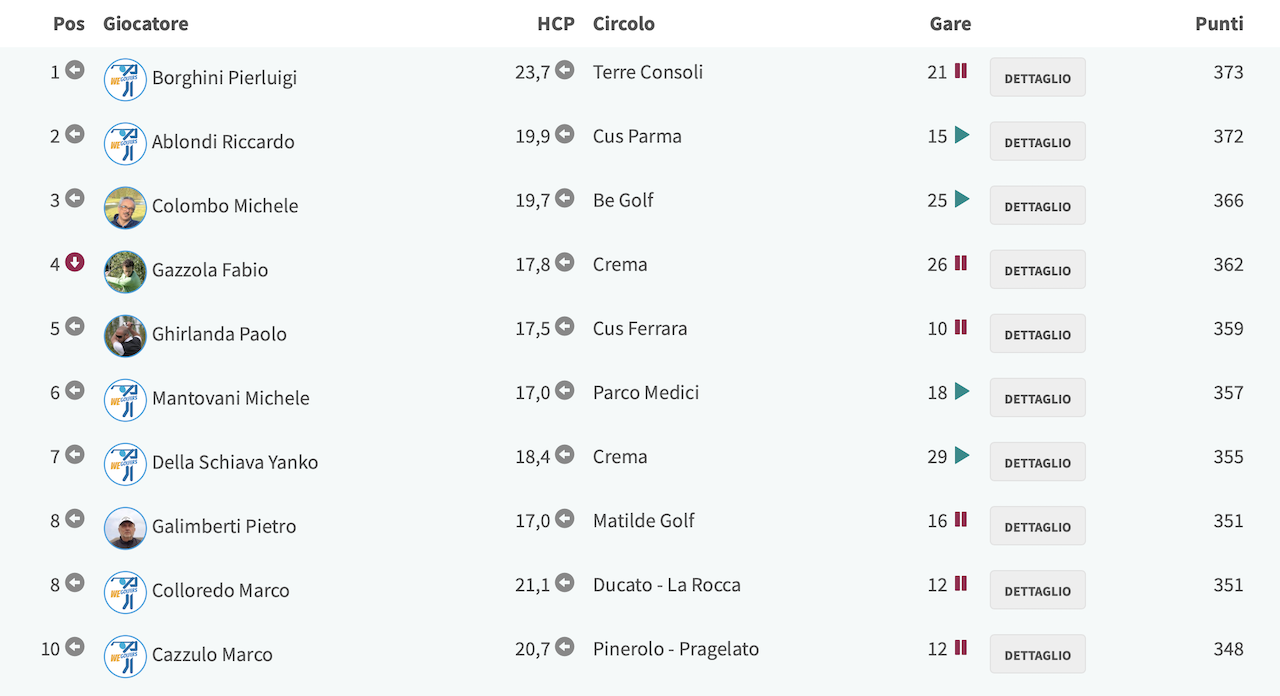This screenshot has width=1280, height=696.
Task: Click the red pause bars next to 21 gare
Action: click(x=961, y=71)
